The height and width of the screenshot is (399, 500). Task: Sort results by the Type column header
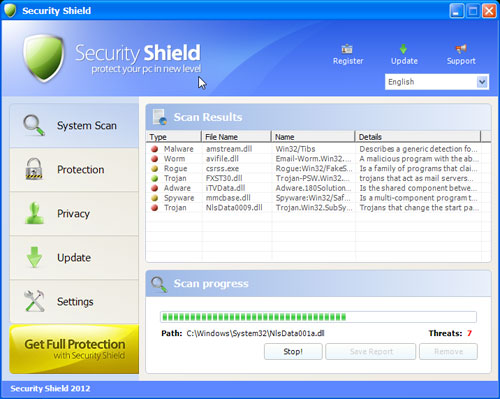[173, 137]
